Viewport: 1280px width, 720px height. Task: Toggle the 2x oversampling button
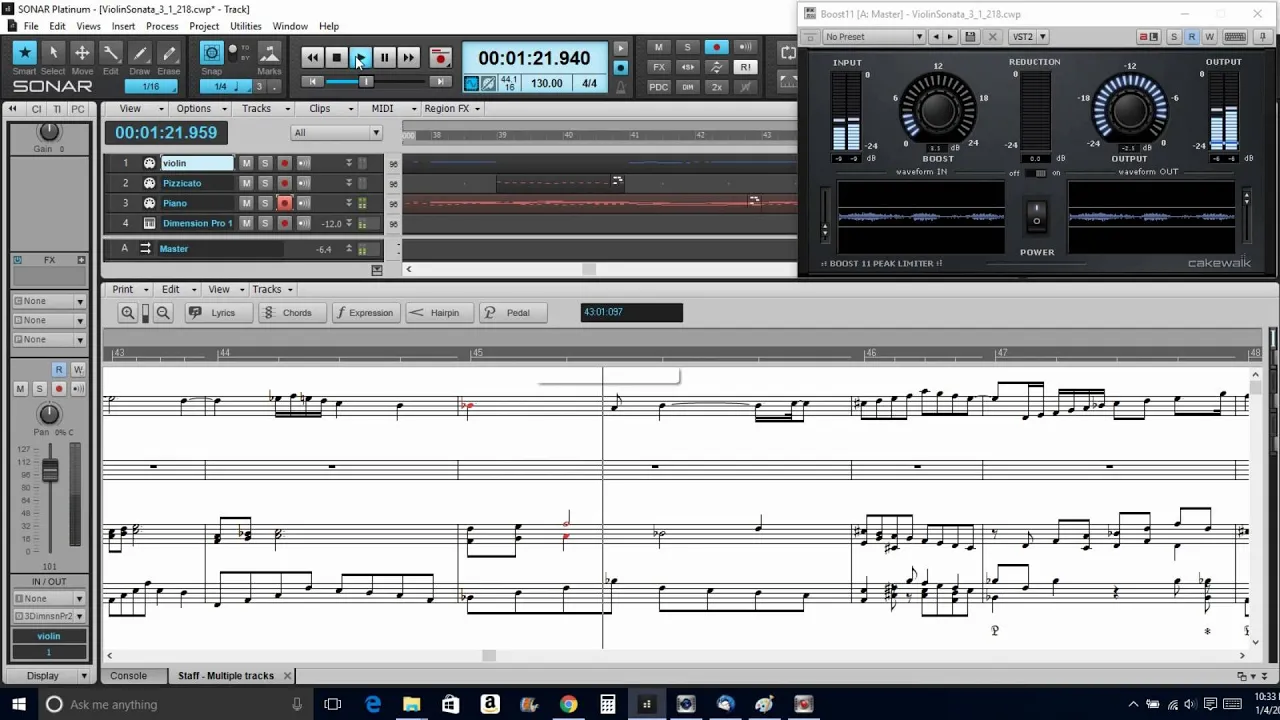click(x=716, y=87)
